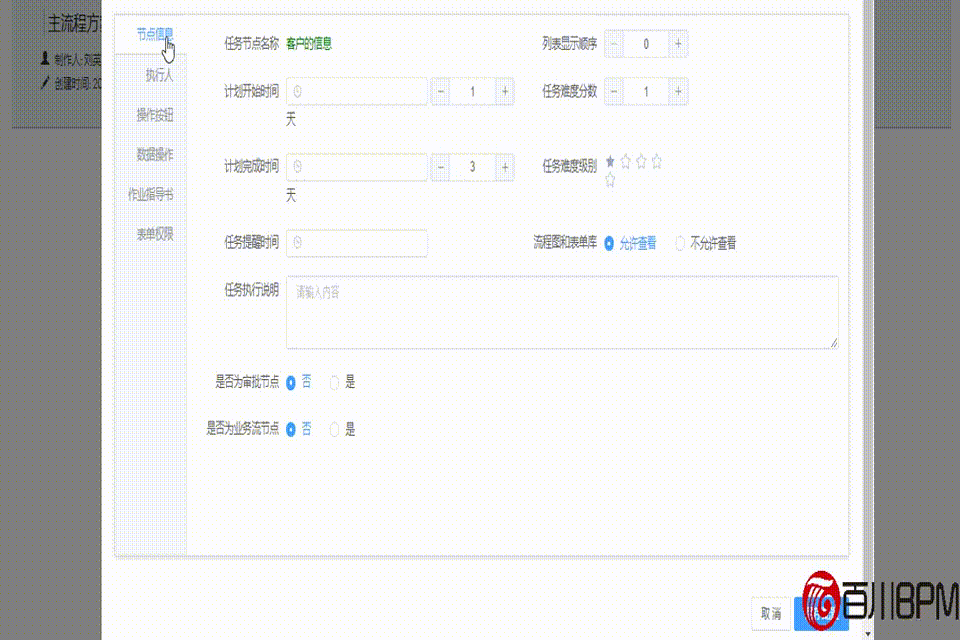Open the 操作按钮 tab
Screen dimensions: 960x640
pos(154,115)
